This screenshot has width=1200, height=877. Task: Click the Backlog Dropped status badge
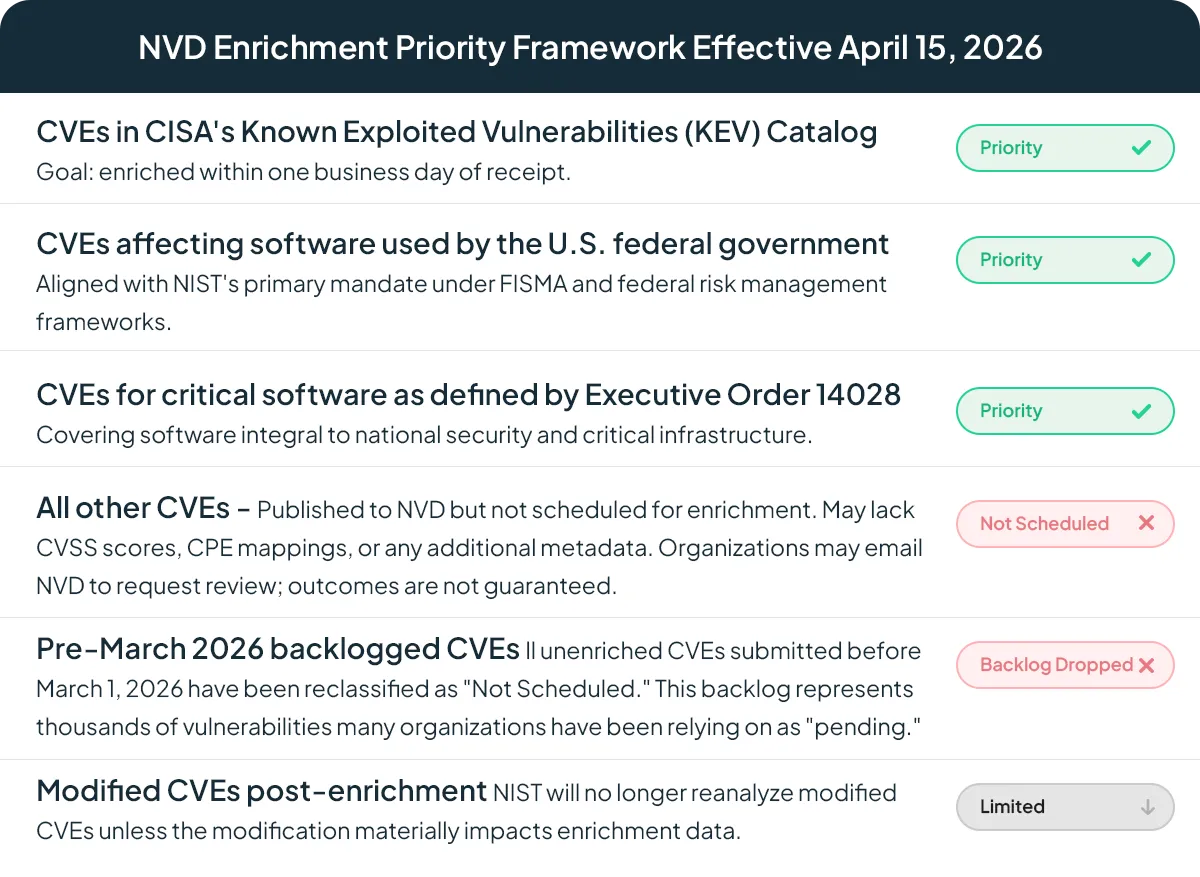tap(1065, 665)
